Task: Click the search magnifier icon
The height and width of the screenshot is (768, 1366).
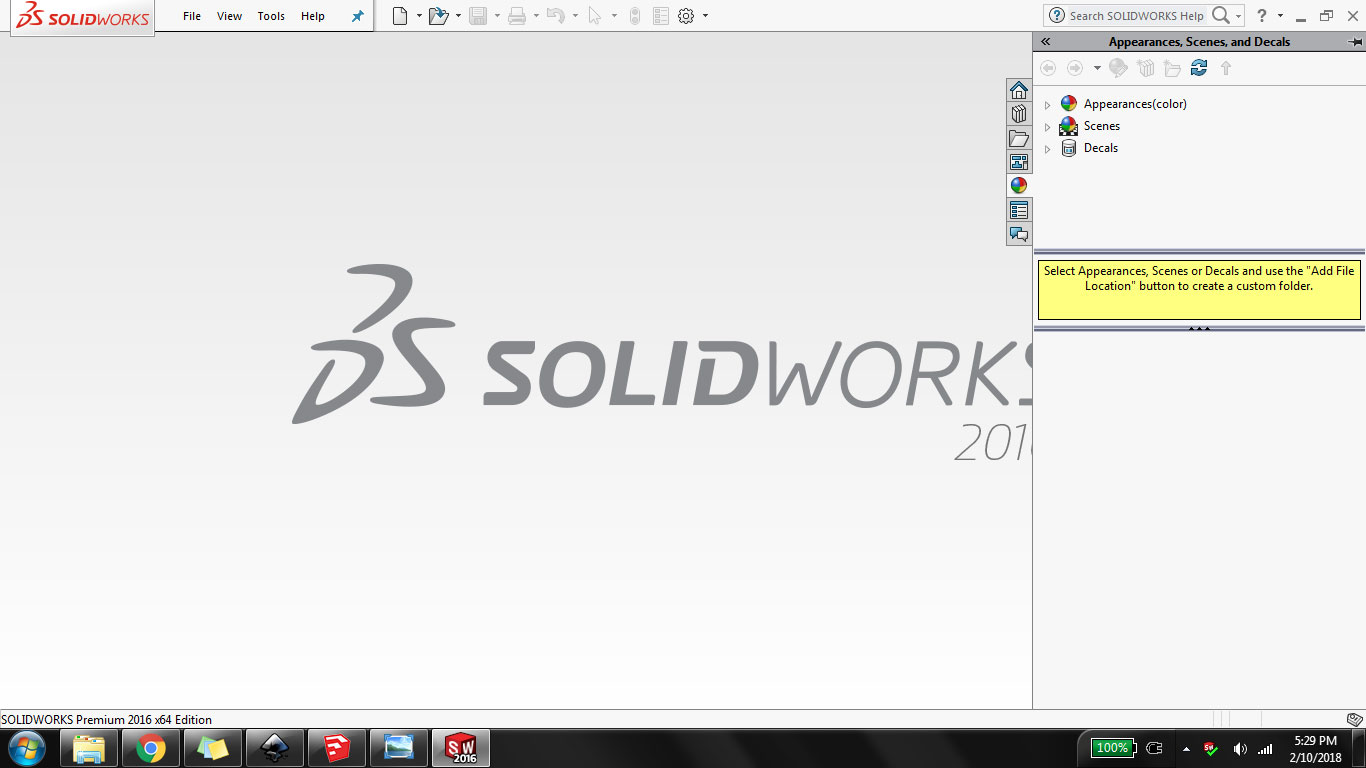Action: point(1221,15)
